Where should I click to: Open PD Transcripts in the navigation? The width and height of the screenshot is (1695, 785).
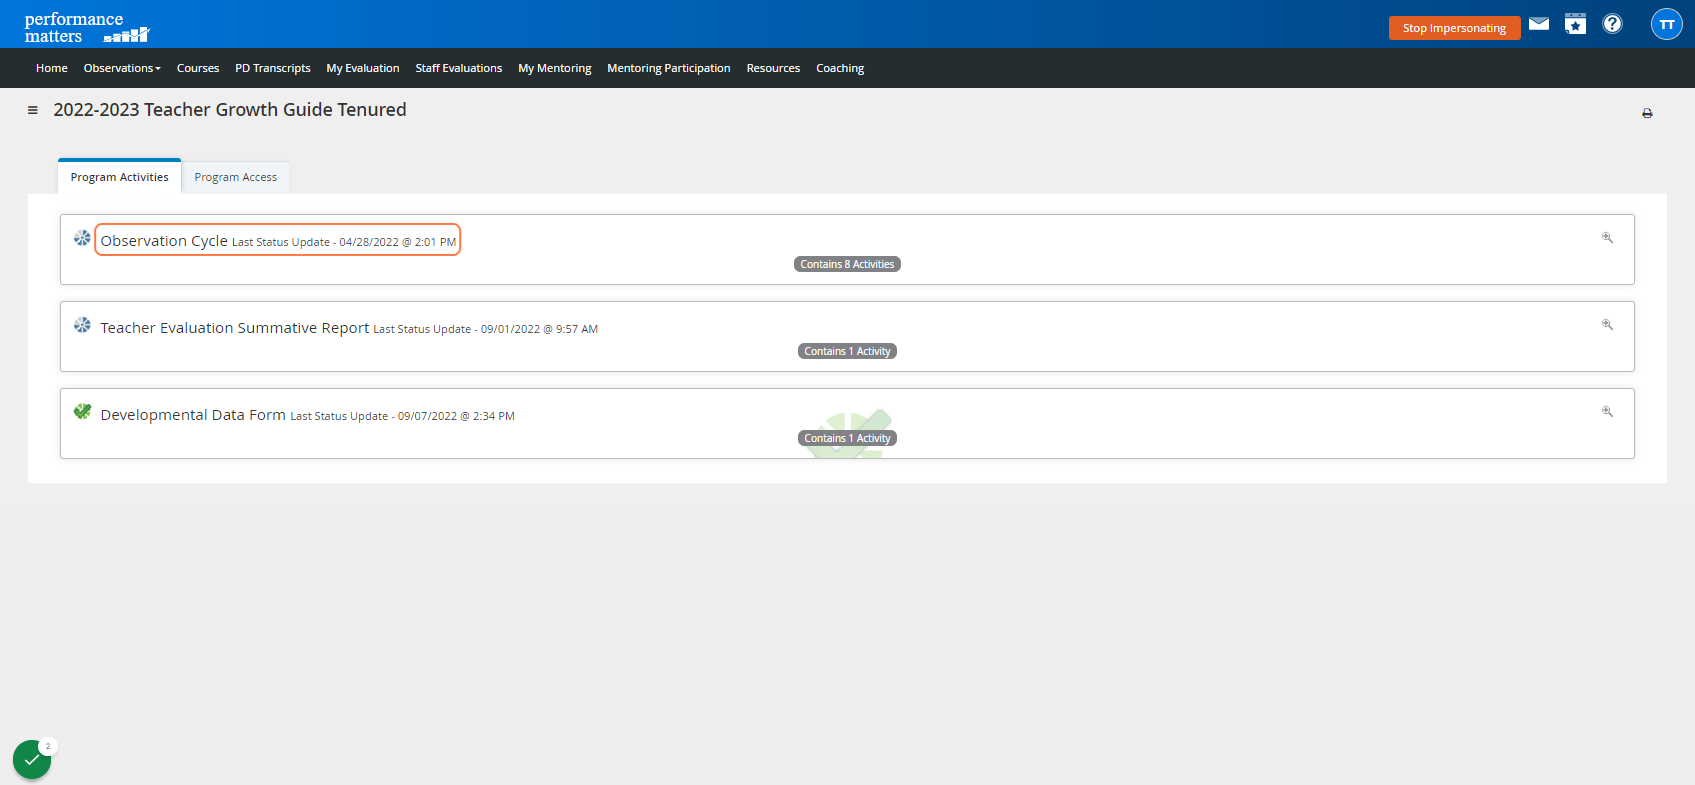pos(273,68)
